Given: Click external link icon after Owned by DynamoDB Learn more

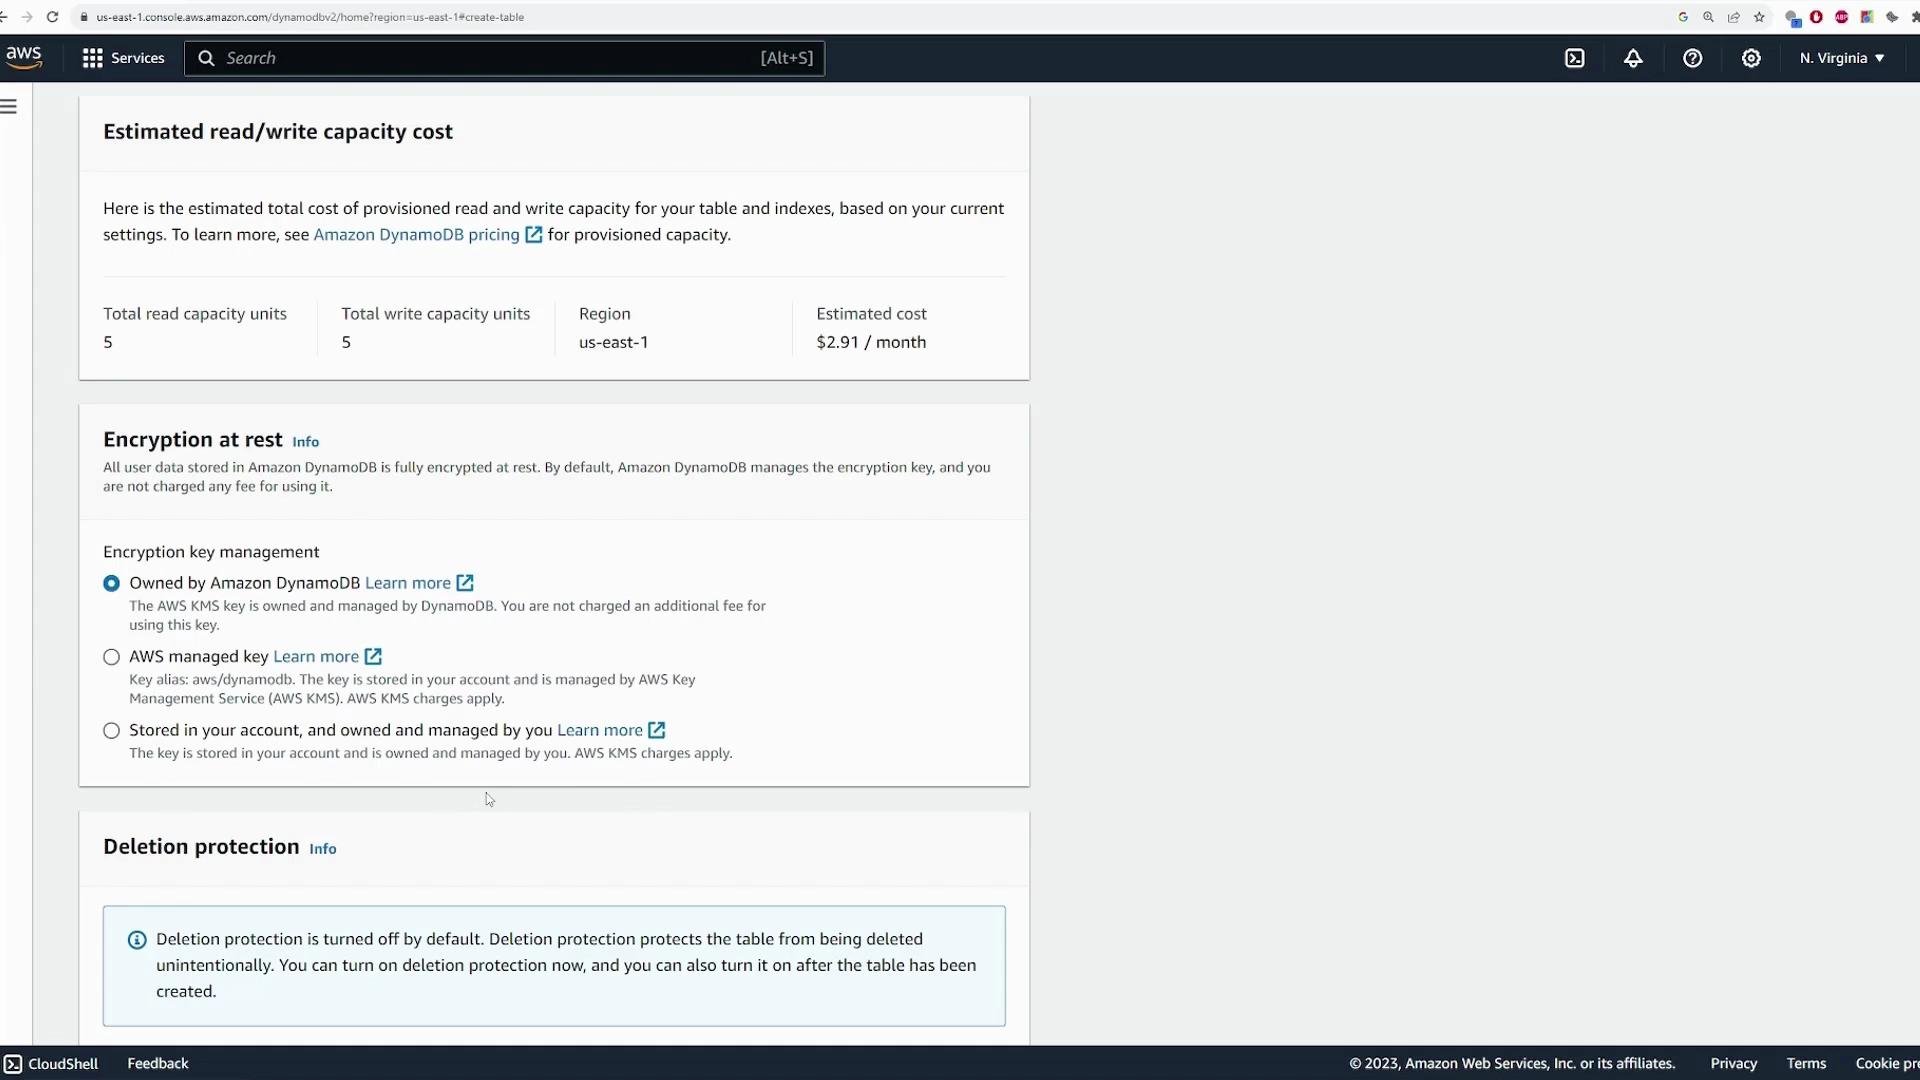Looking at the screenshot, I should (x=465, y=583).
